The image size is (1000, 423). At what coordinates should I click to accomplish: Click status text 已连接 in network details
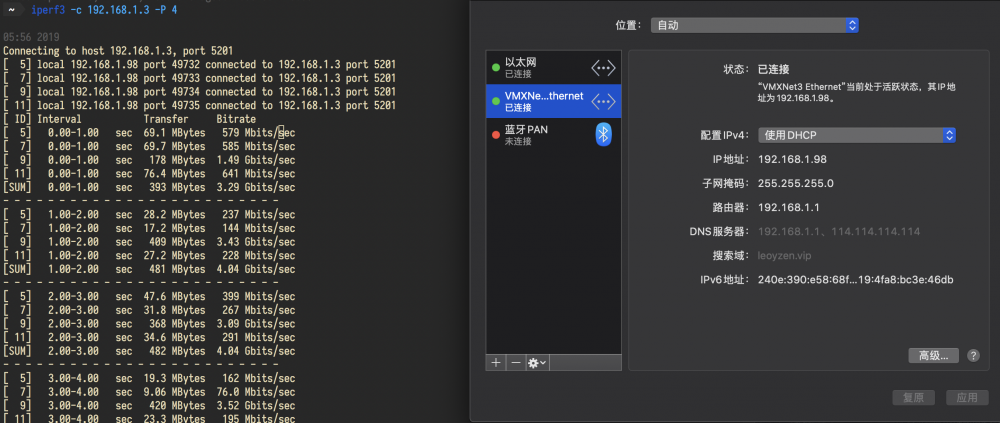click(773, 70)
